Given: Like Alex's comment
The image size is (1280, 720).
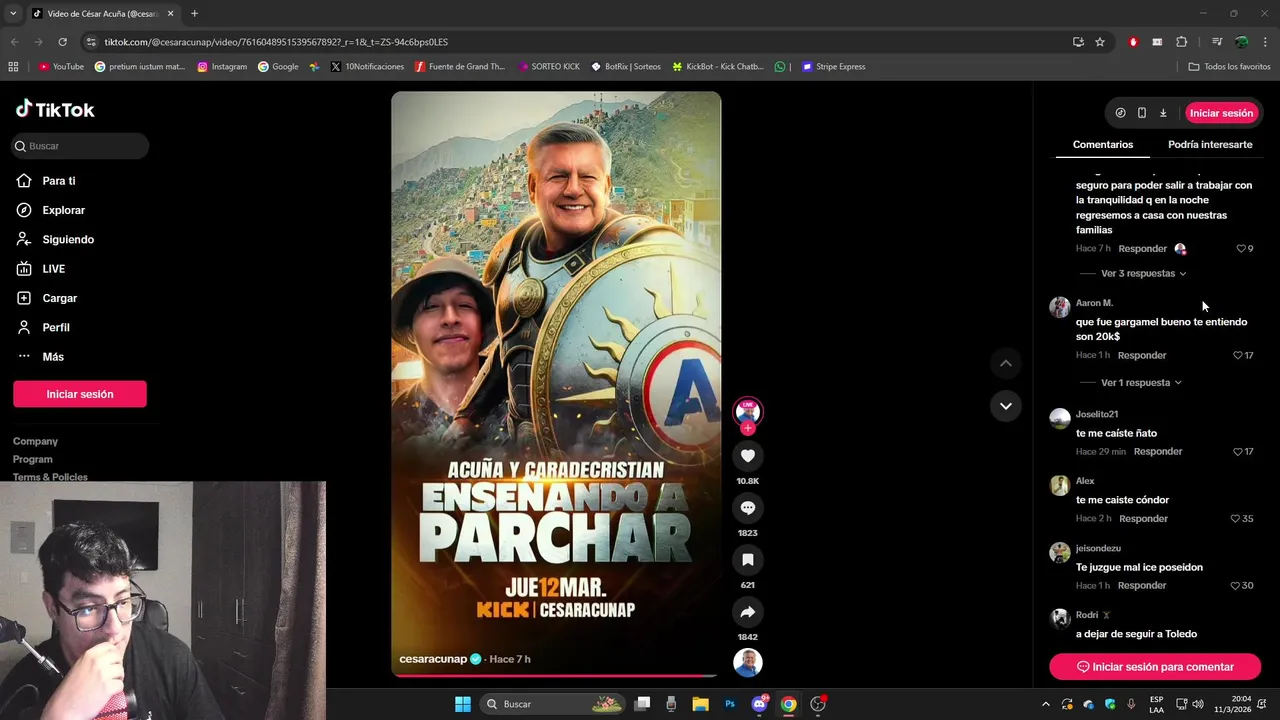Looking at the screenshot, I should [x=1235, y=518].
